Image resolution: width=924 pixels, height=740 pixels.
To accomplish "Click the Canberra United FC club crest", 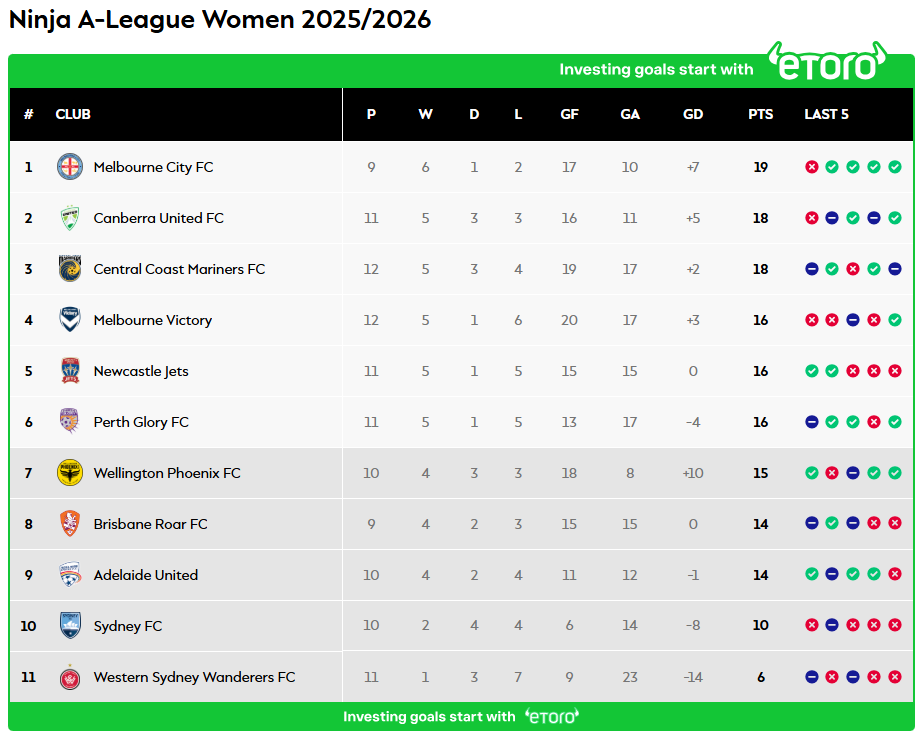I will click(x=70, y=218).
